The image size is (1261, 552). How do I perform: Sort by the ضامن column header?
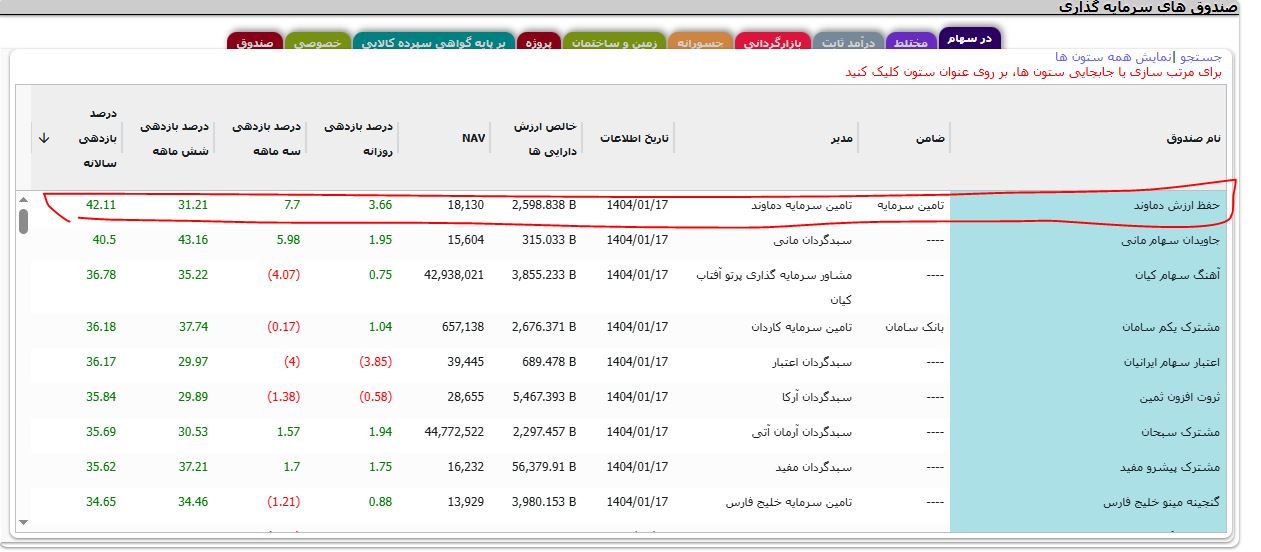(x=931, y=138)
